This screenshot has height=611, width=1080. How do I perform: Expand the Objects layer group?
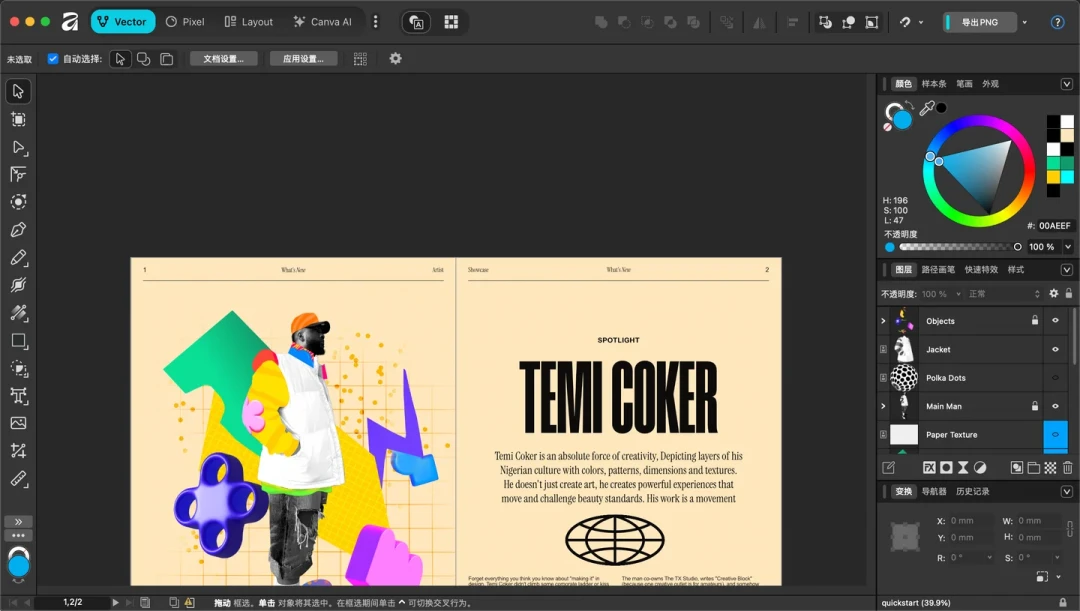tap(883, 321)
